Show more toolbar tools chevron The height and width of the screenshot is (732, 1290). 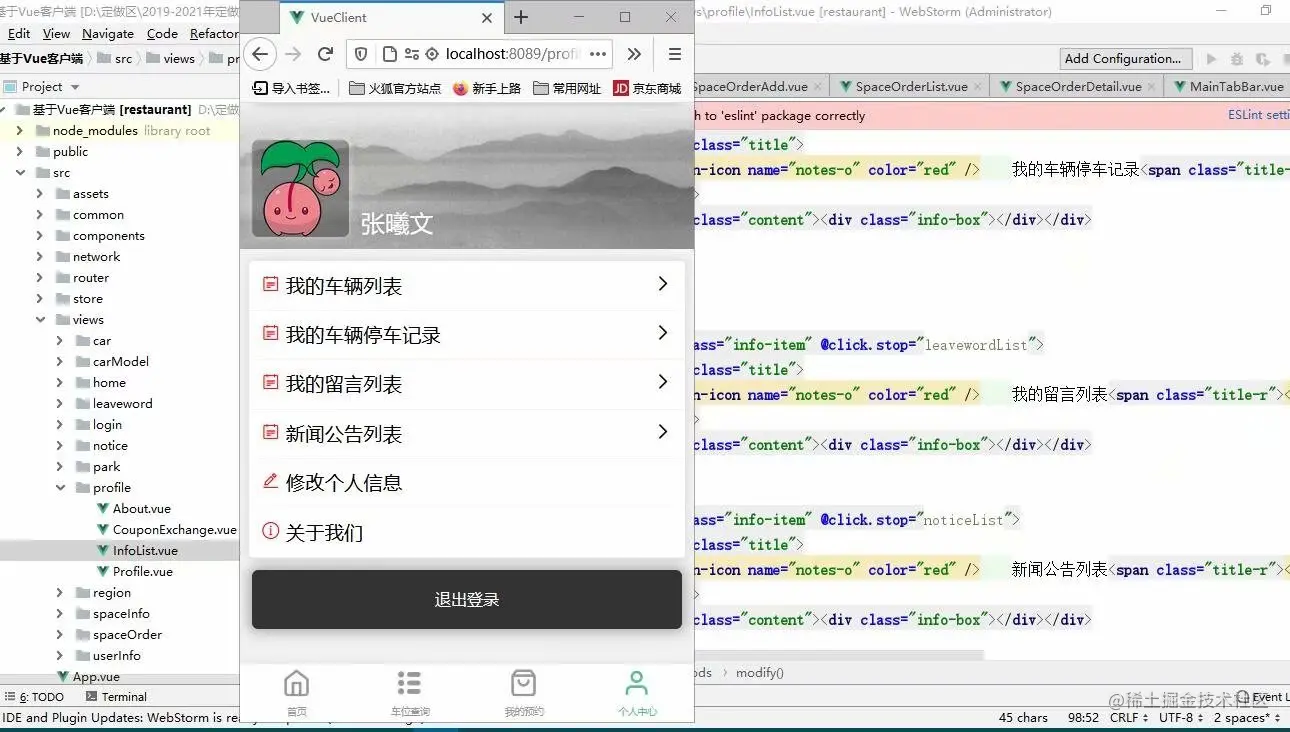[x=634, y=54]
